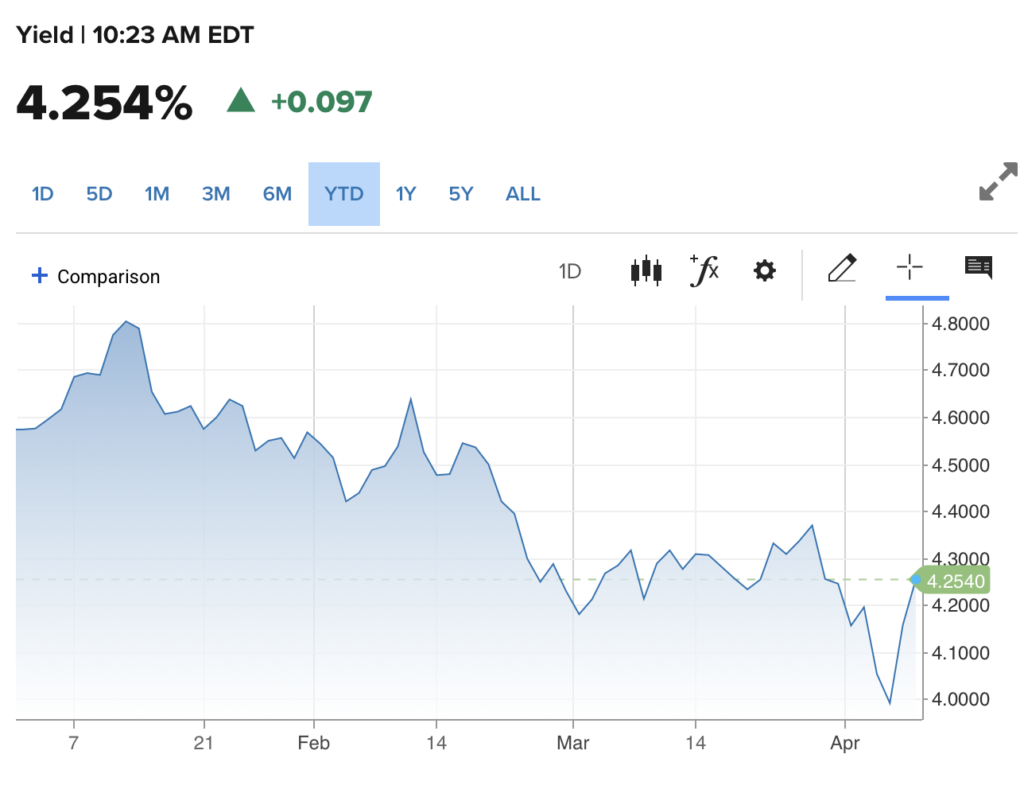Open chart settings gear
The image size is (1024, 797).
[764, 271]
